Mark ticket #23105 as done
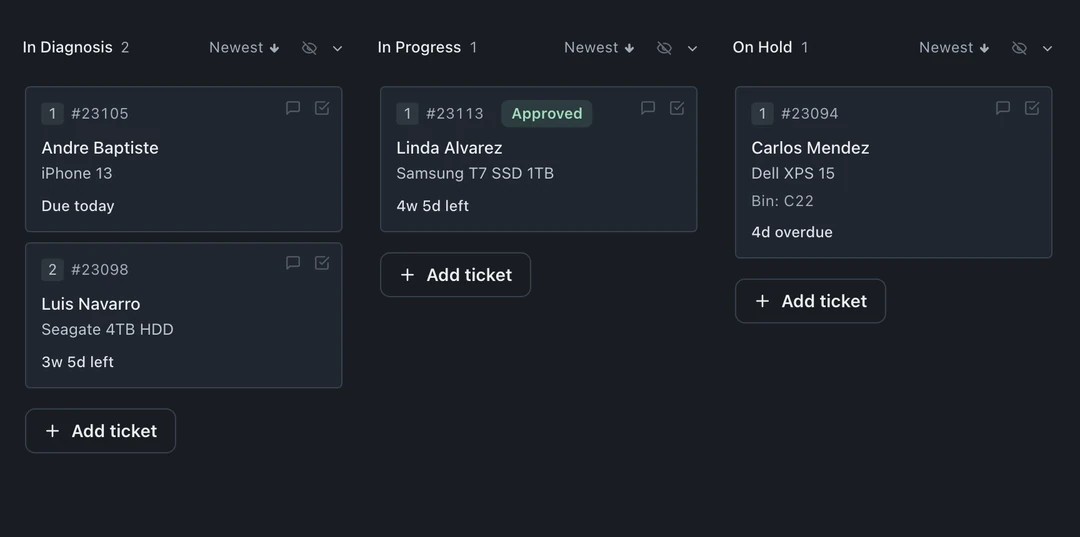The width and height of the screenshot is (1080, 537). click(322, 108)
